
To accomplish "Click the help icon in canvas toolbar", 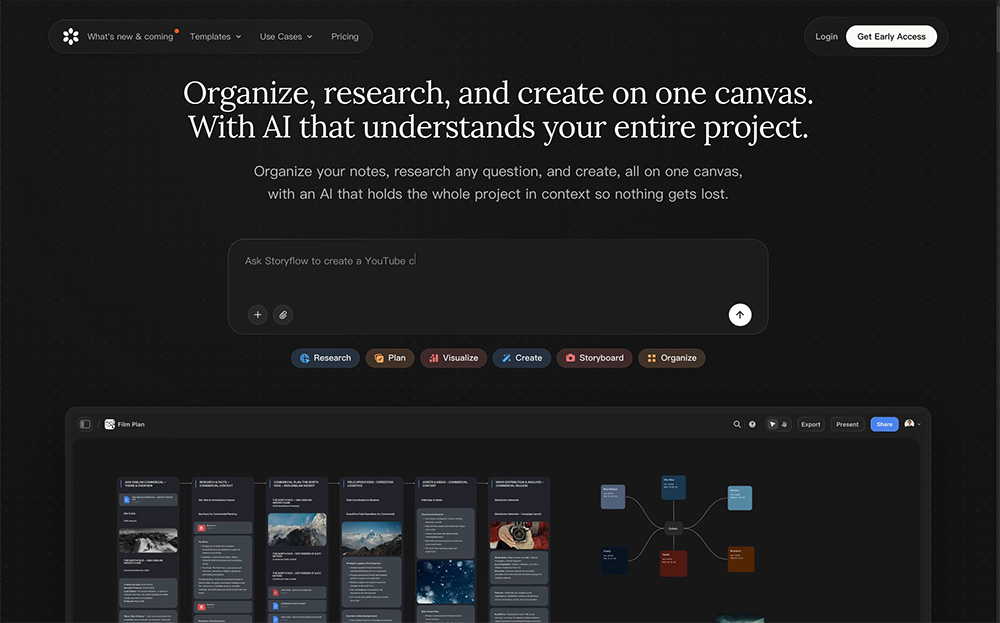I will 752,424.
